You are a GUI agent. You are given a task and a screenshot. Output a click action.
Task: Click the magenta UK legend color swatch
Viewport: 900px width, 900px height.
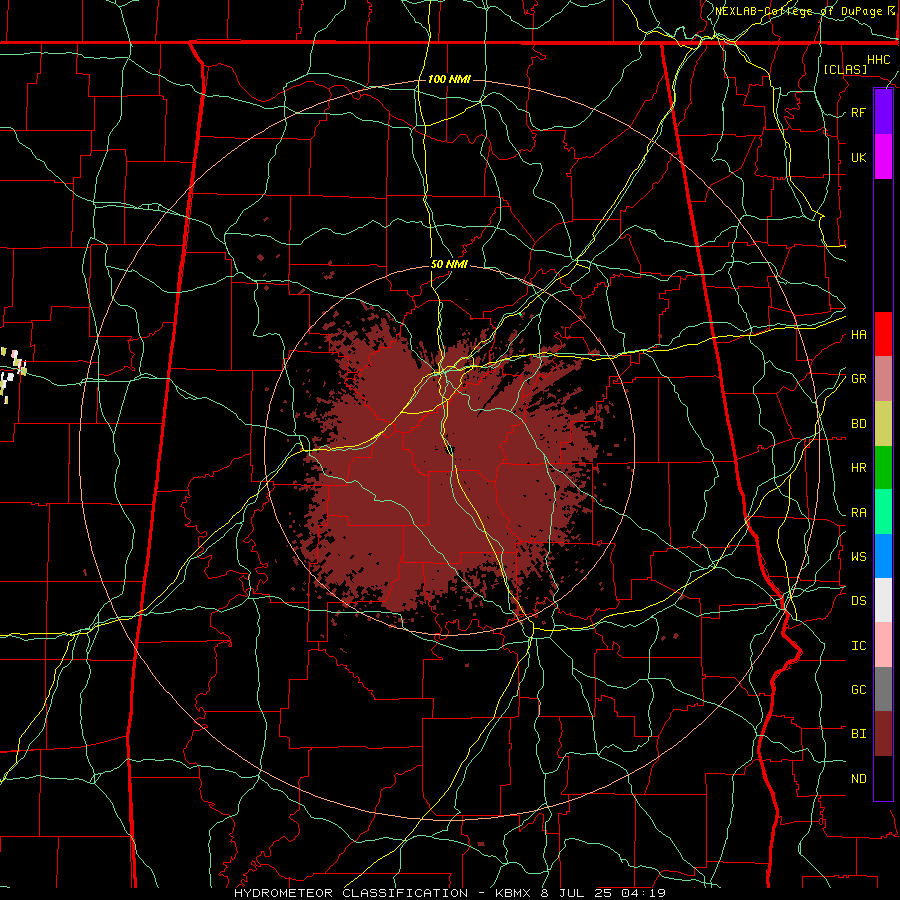[x=883, y=157]
